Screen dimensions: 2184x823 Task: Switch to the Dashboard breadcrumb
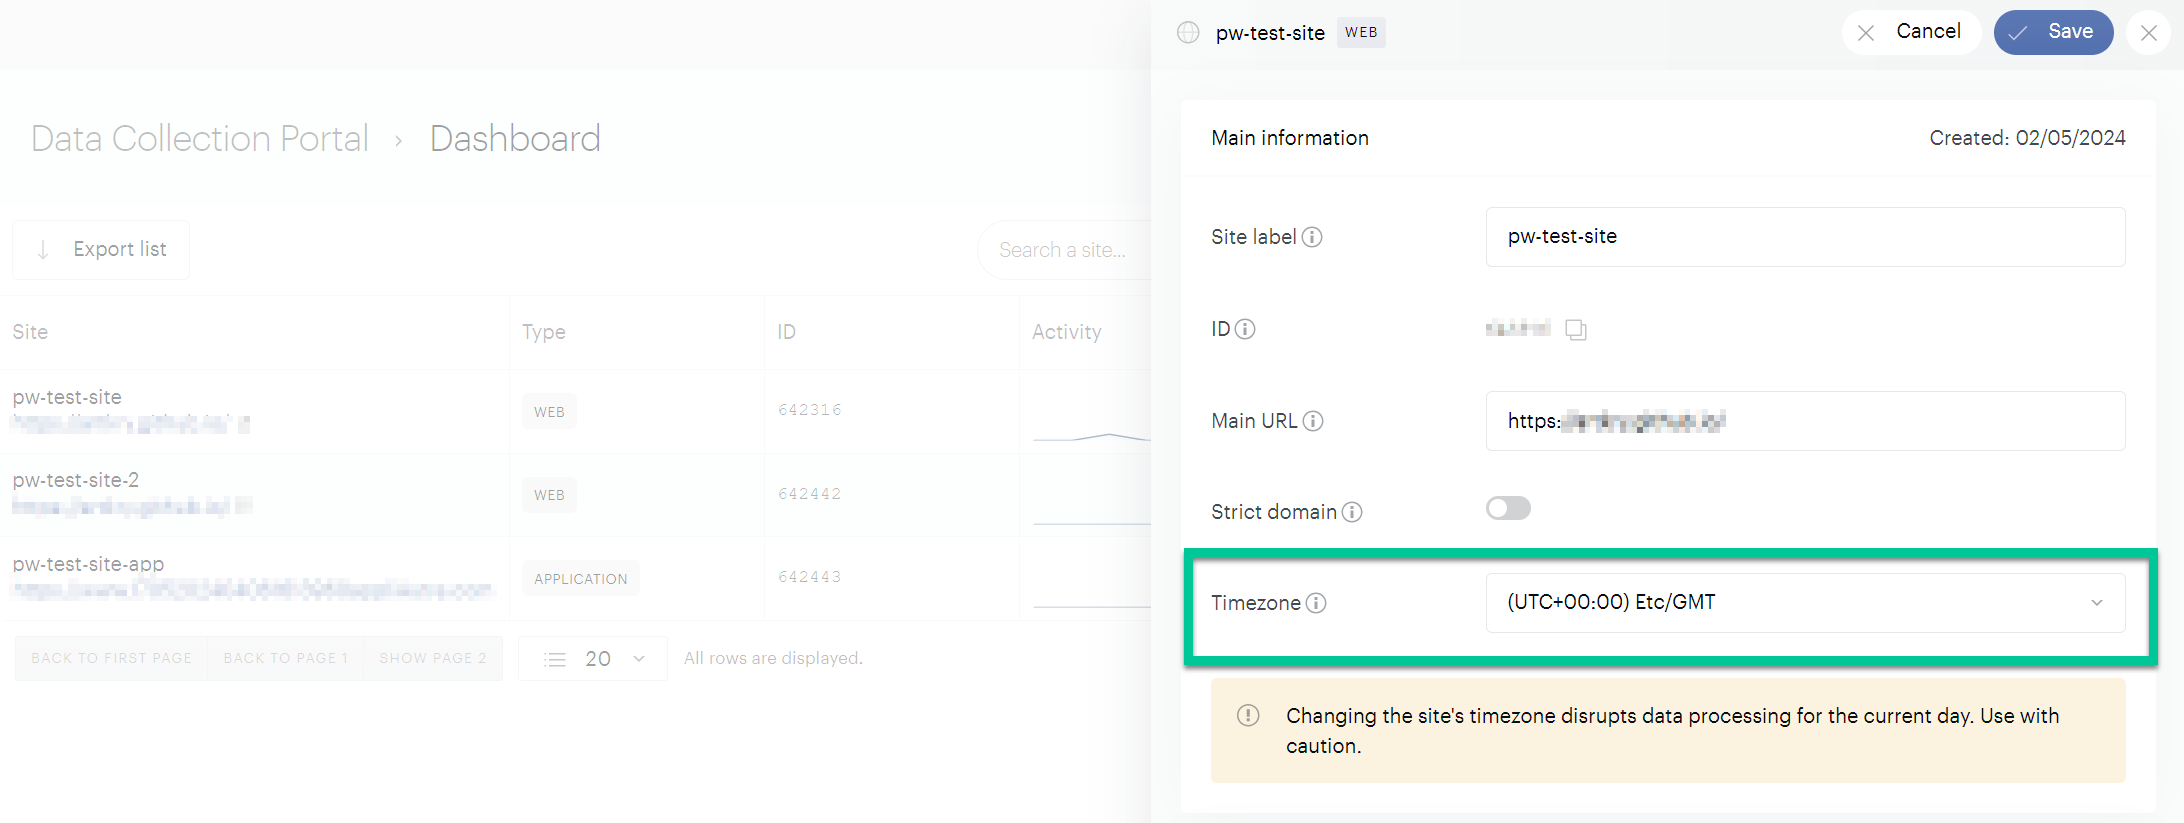(x=514, y=138)
